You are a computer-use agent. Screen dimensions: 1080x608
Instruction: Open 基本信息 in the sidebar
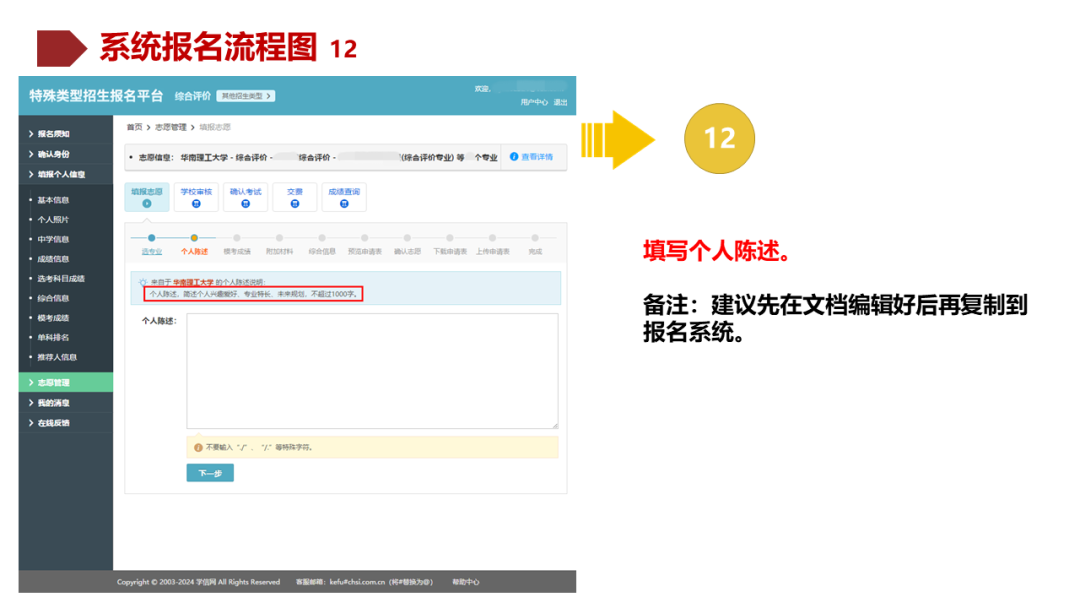[53, 200]
